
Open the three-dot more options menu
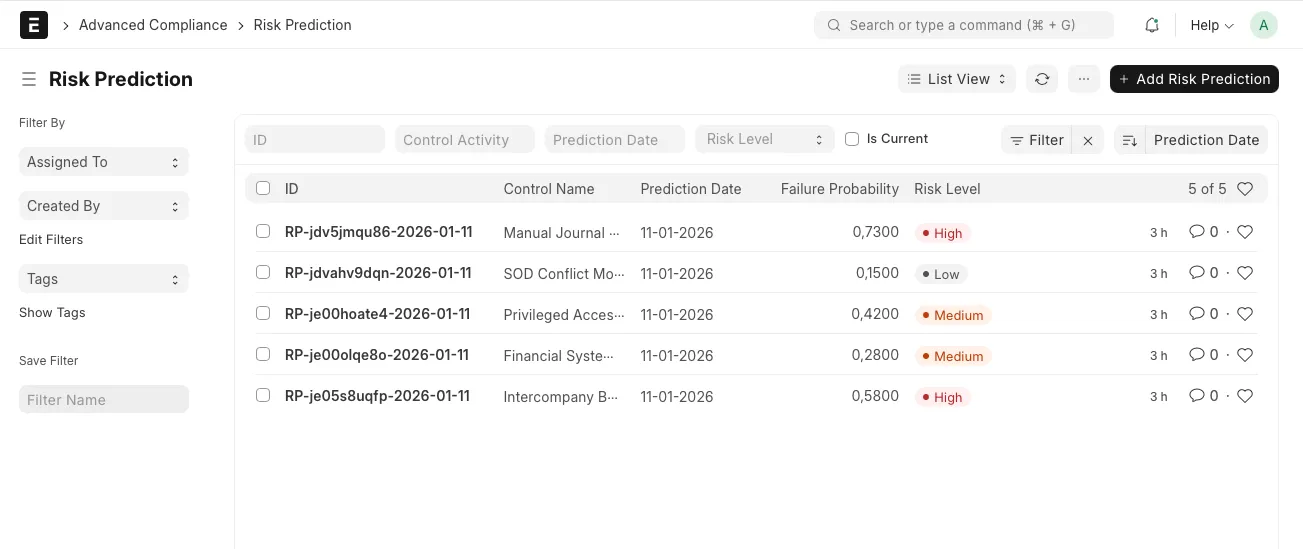(1084, 79)
